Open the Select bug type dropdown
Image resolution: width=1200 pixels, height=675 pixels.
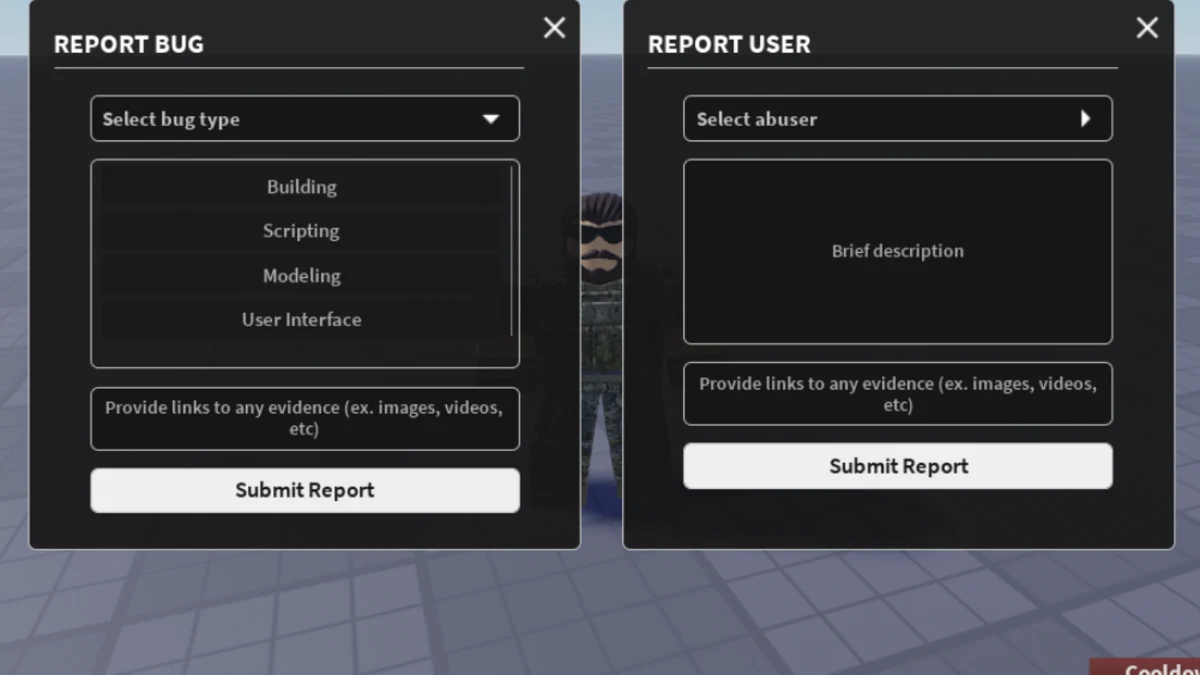[x=305, y=119]
